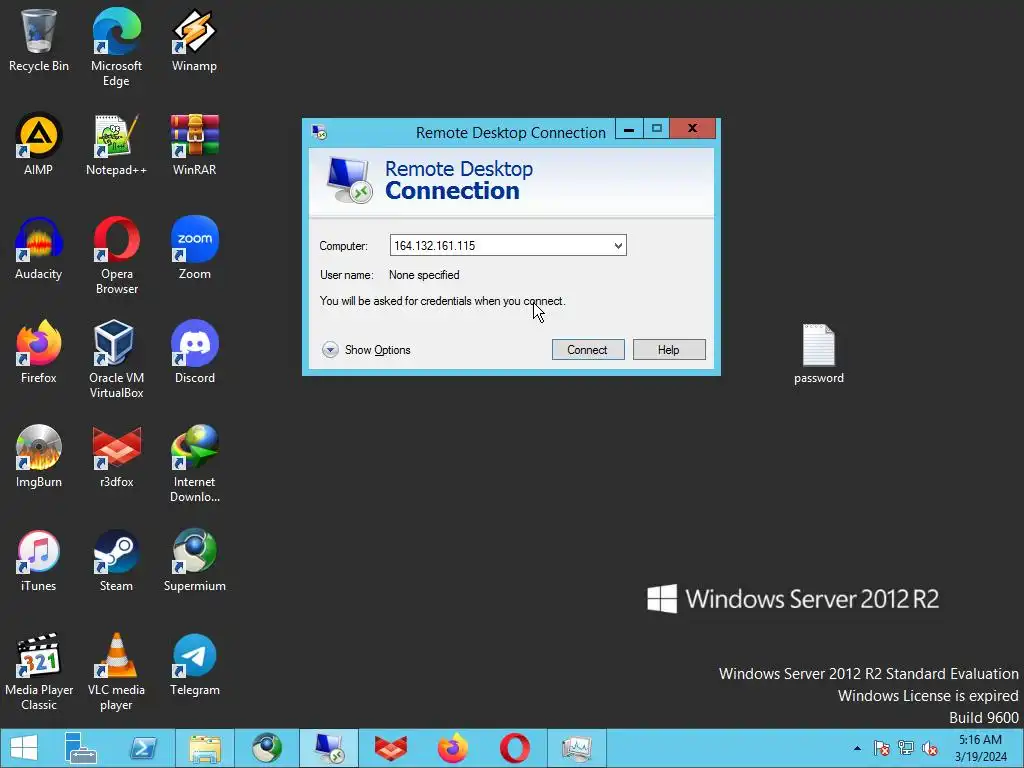Click the Media Player Classic desktop icon
The width and height of the screenshot is (1024, 768).
[x=39, y=671]
